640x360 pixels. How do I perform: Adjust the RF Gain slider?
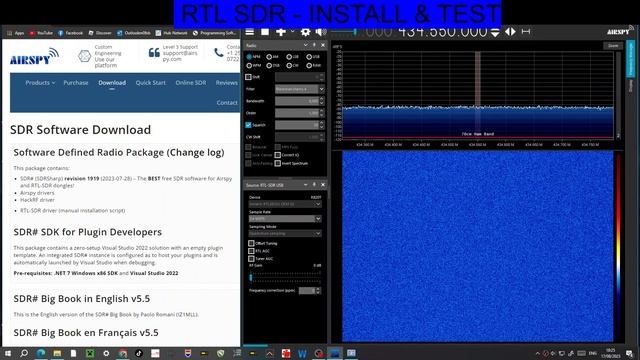pyautogui.click(x=285, y=278)
